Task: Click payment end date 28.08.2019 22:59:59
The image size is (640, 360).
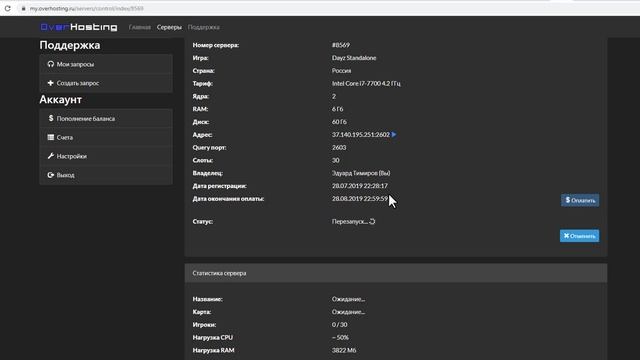Action: (360, 199)
